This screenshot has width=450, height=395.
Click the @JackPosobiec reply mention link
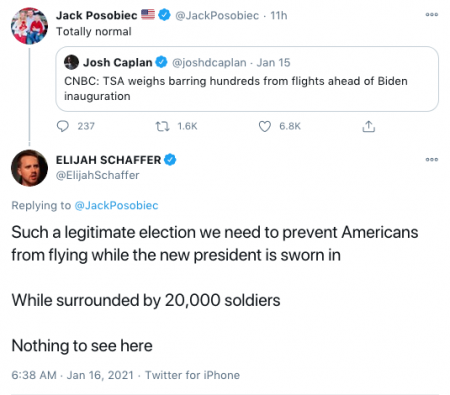(x=116, y=205)
